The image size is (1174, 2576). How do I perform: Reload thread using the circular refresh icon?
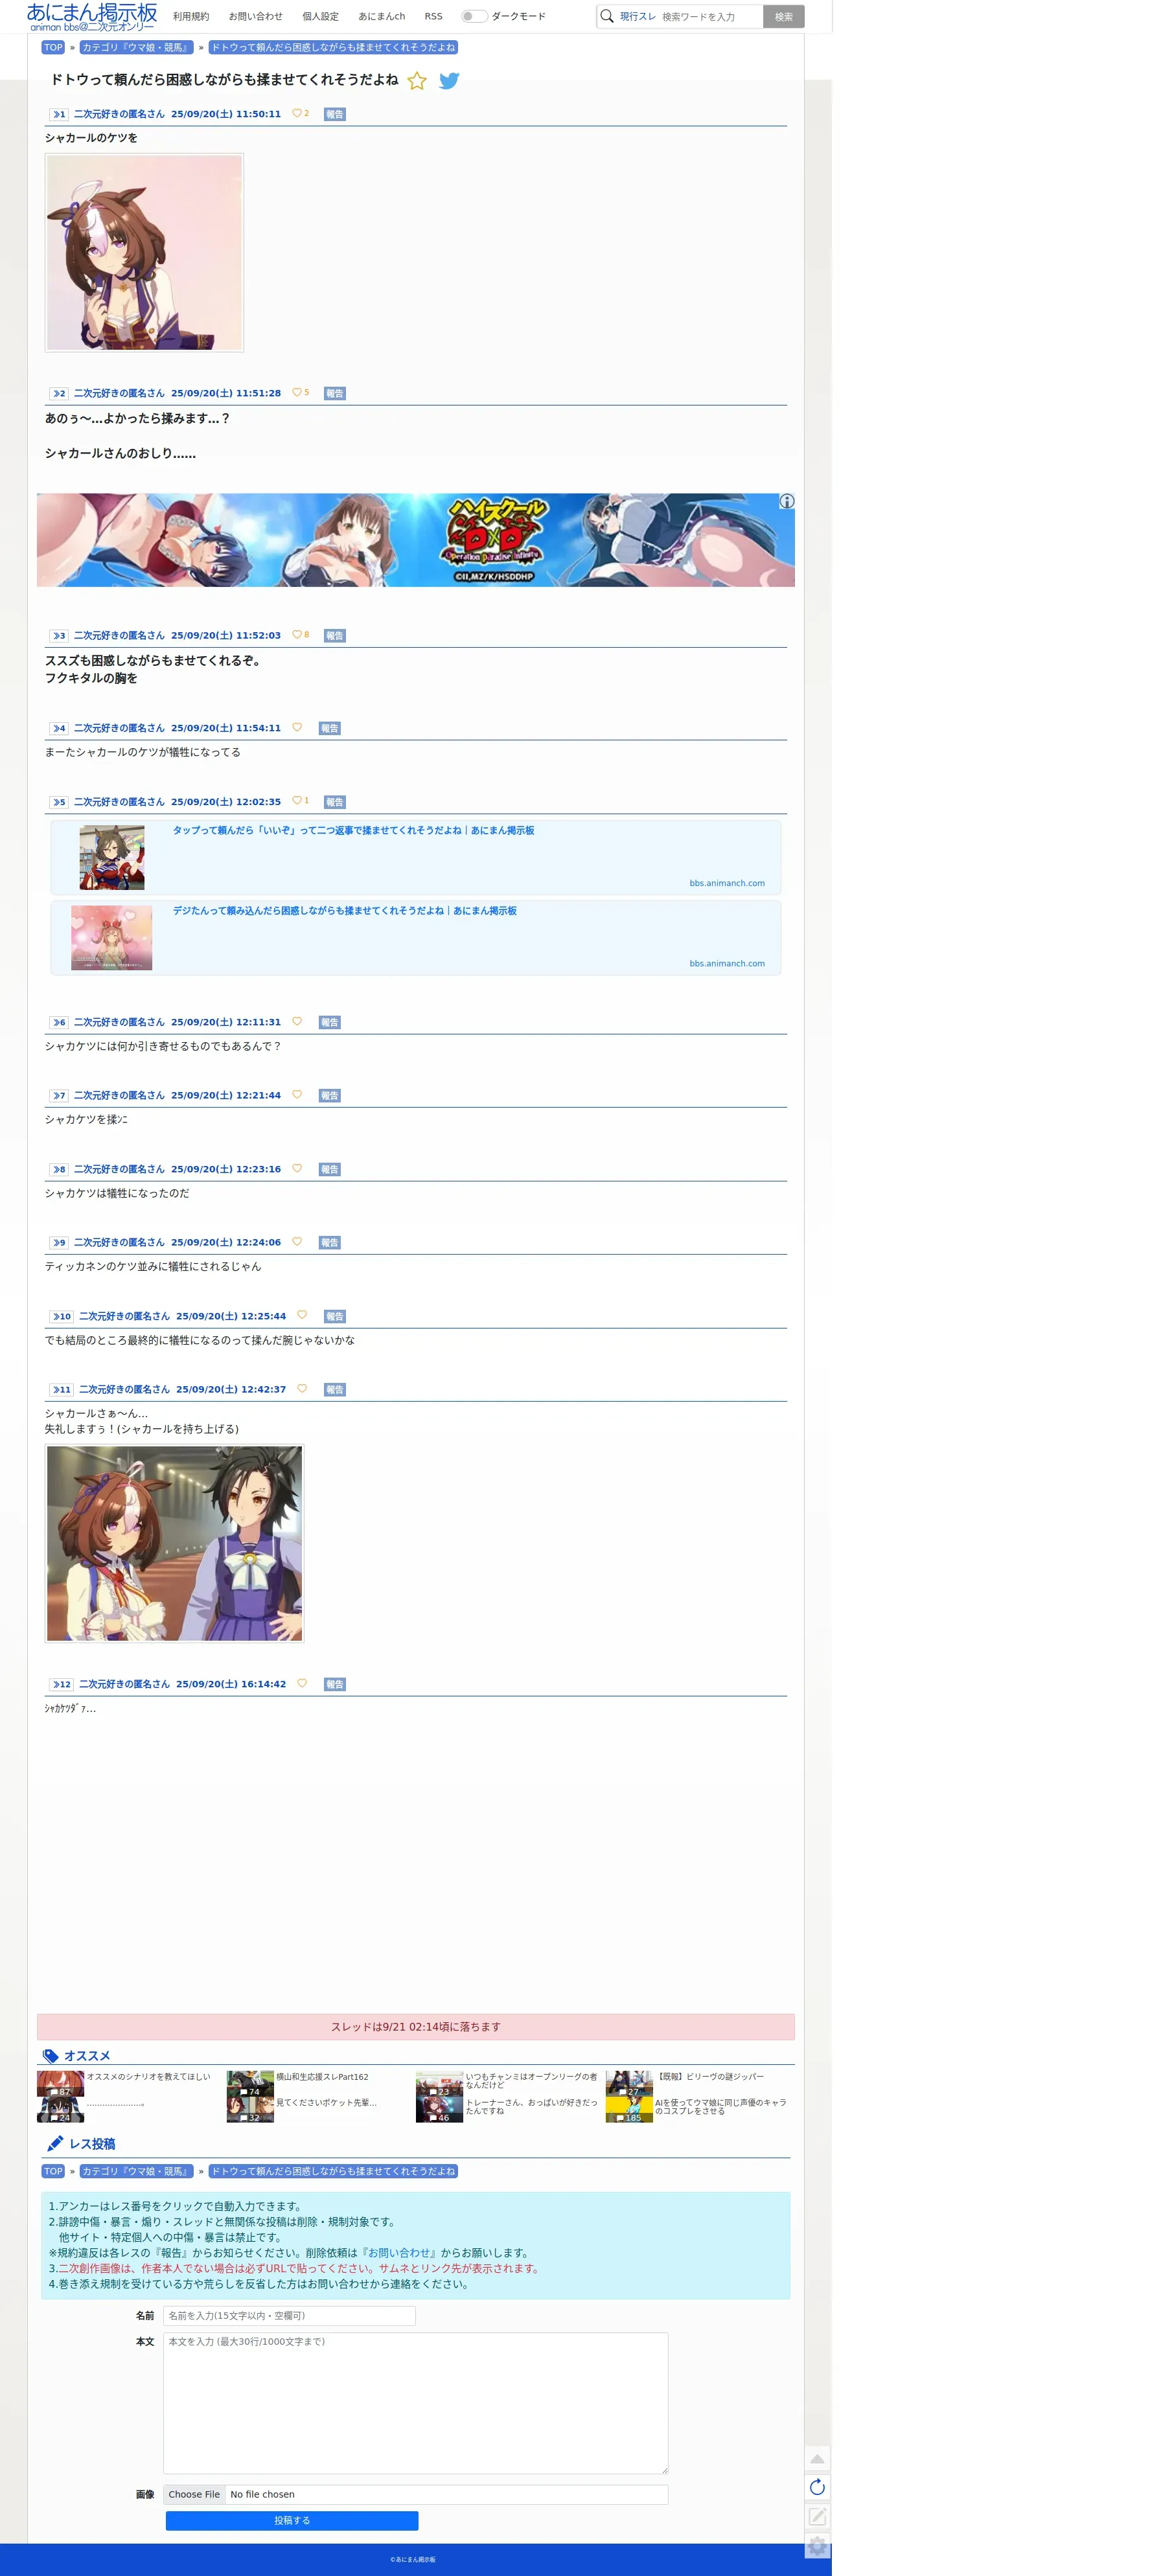pos(817,2487)
